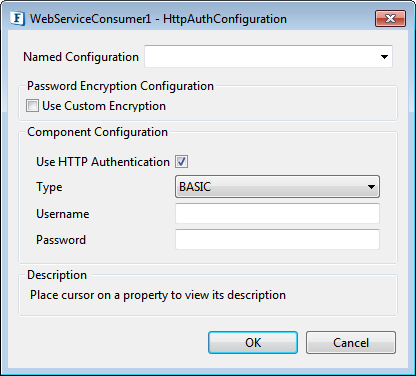Click the Use HTTP Authentication label
The width and height of the screenshot is (416, 376).
point(103,162)
